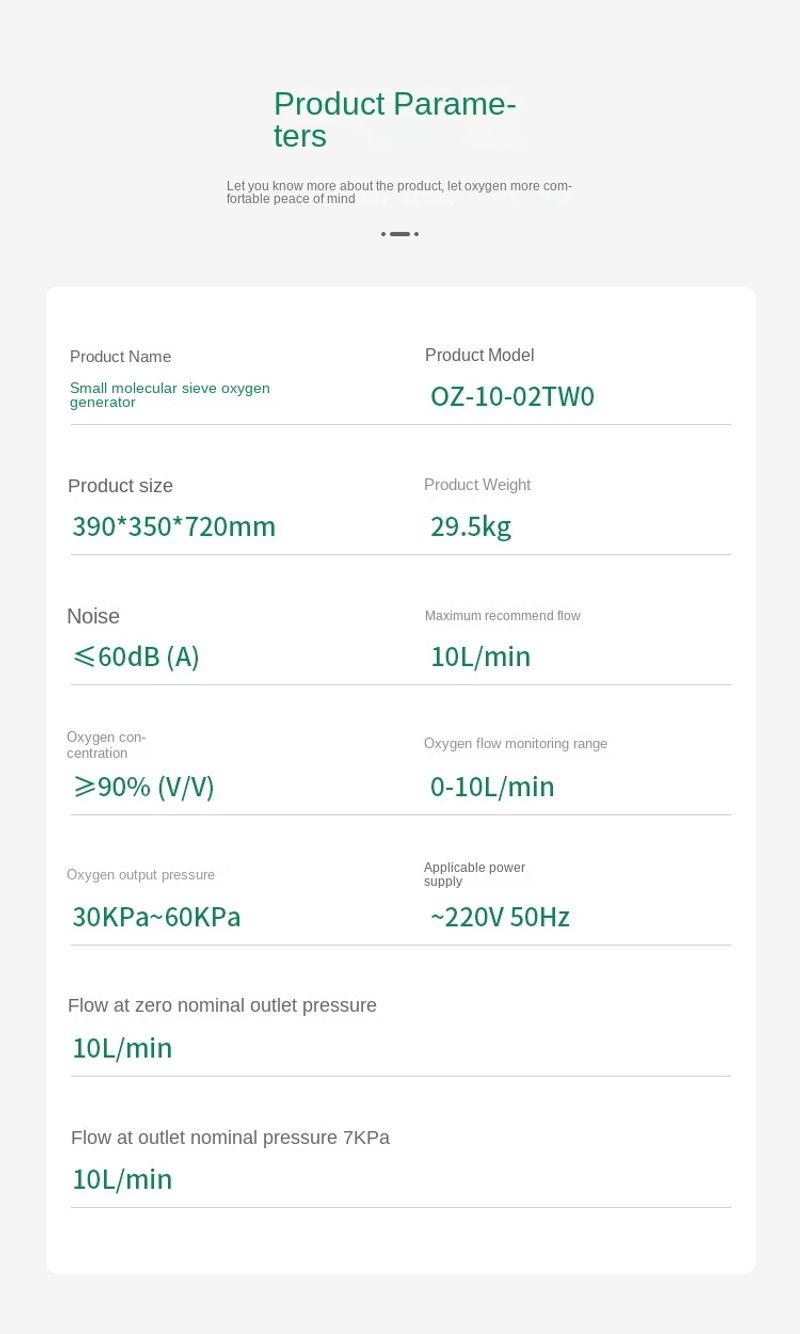
Task: Click the small molecular sieve oxygen generator text
Action: pyautogui.click(x=169, y=395)
